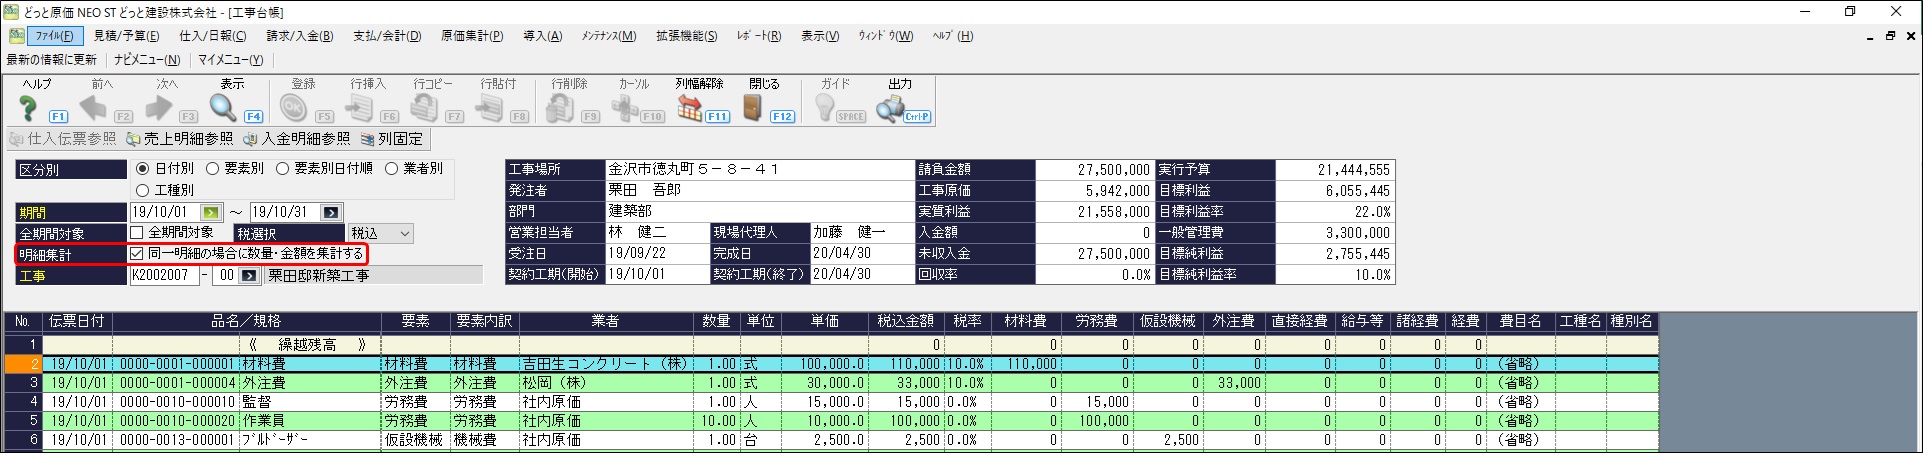Click 最新の情報に更新

click(52, 60)
